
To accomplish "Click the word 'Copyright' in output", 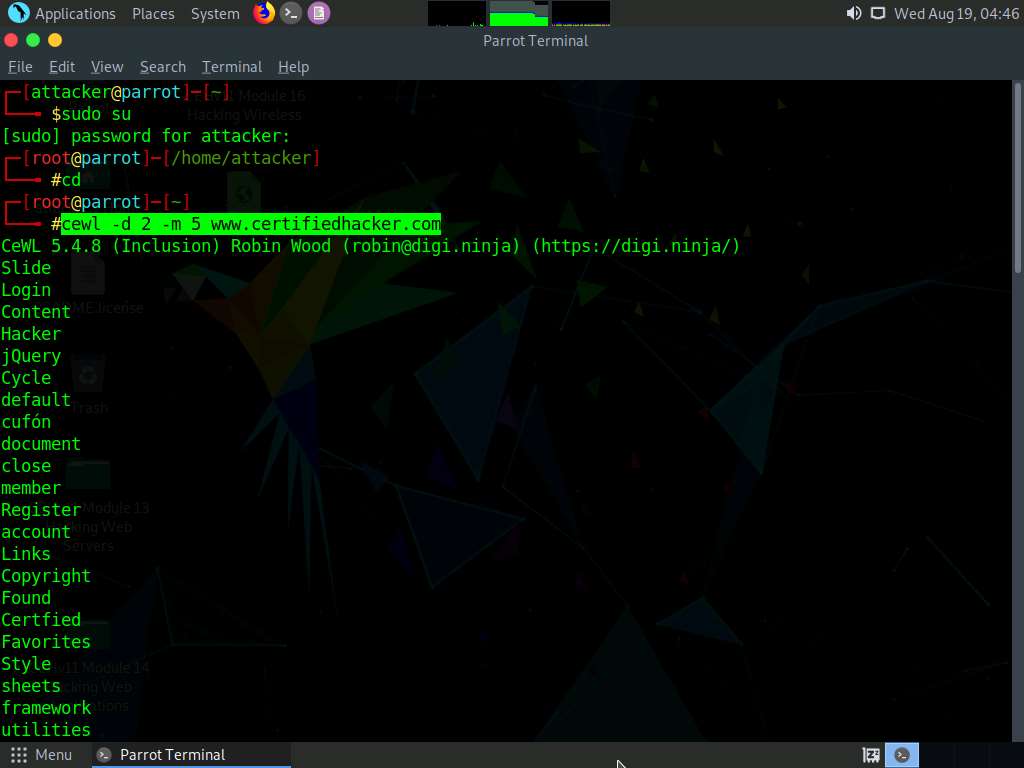I will pyautogui.click(x=46, y=576).
